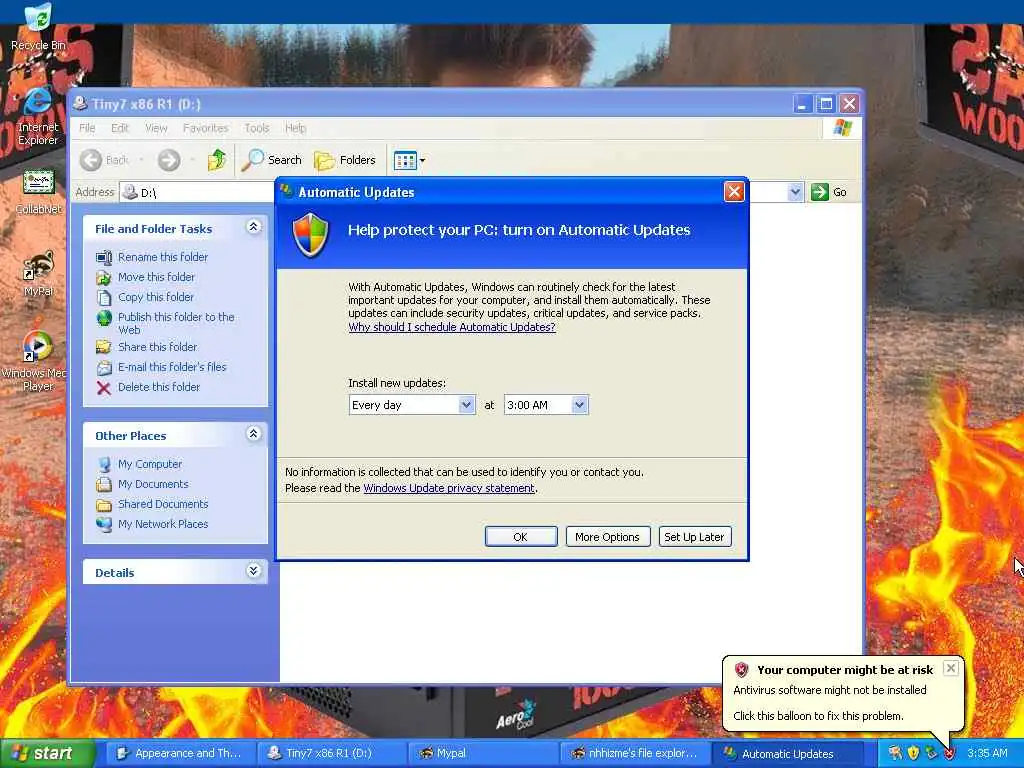
Task: Click the first system tray icon
Action: tap(895, 753)
